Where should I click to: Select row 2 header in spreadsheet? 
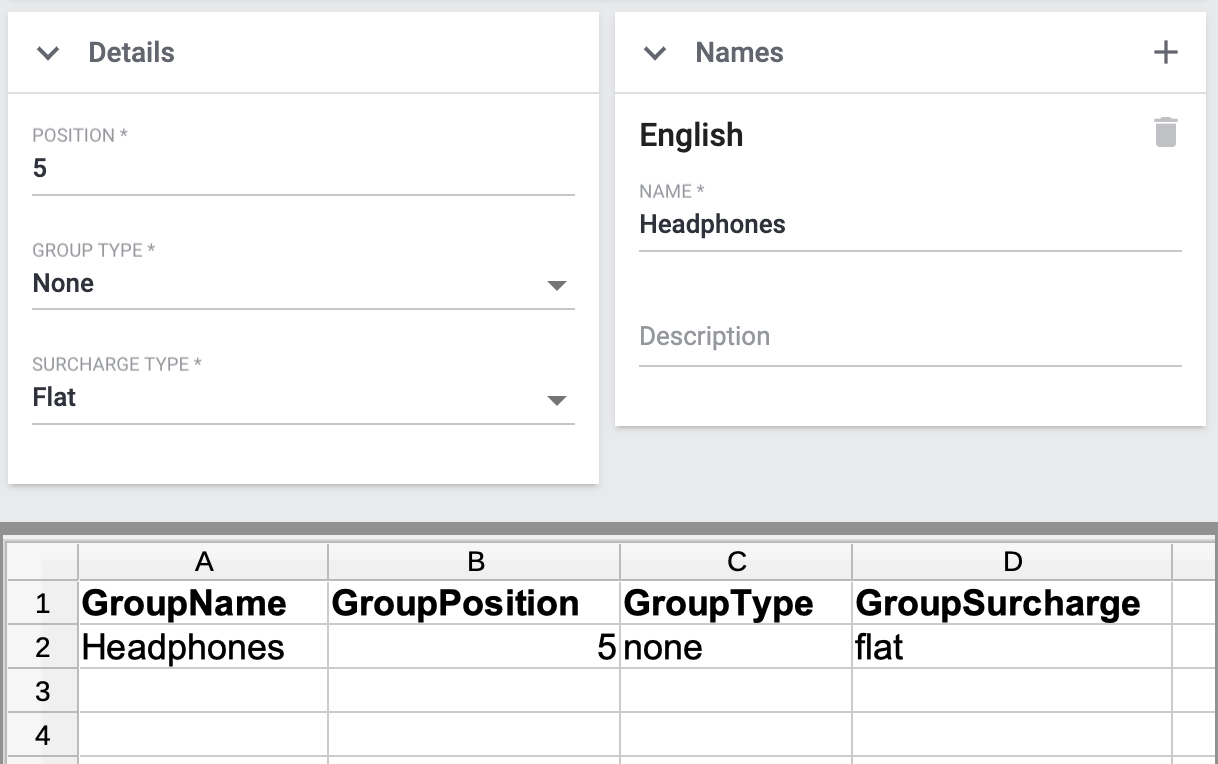coord(42,648)
